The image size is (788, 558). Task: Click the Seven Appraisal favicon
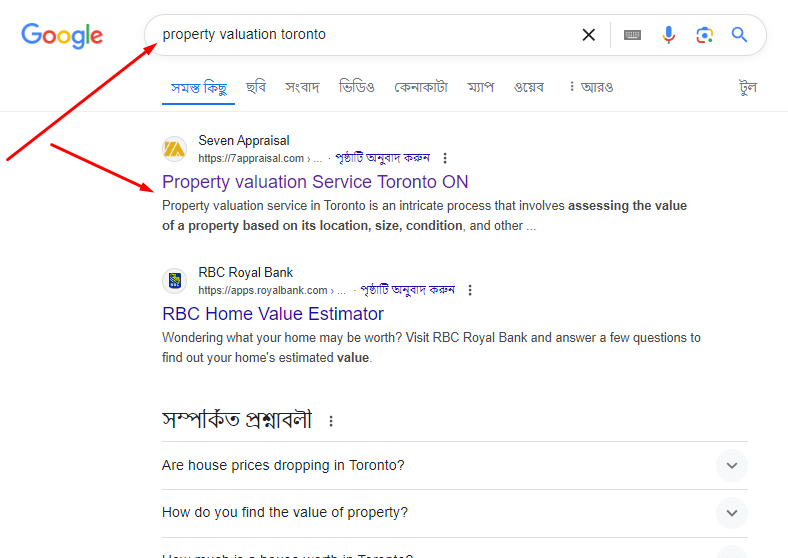pyautogui.click(x=174, y=149)
